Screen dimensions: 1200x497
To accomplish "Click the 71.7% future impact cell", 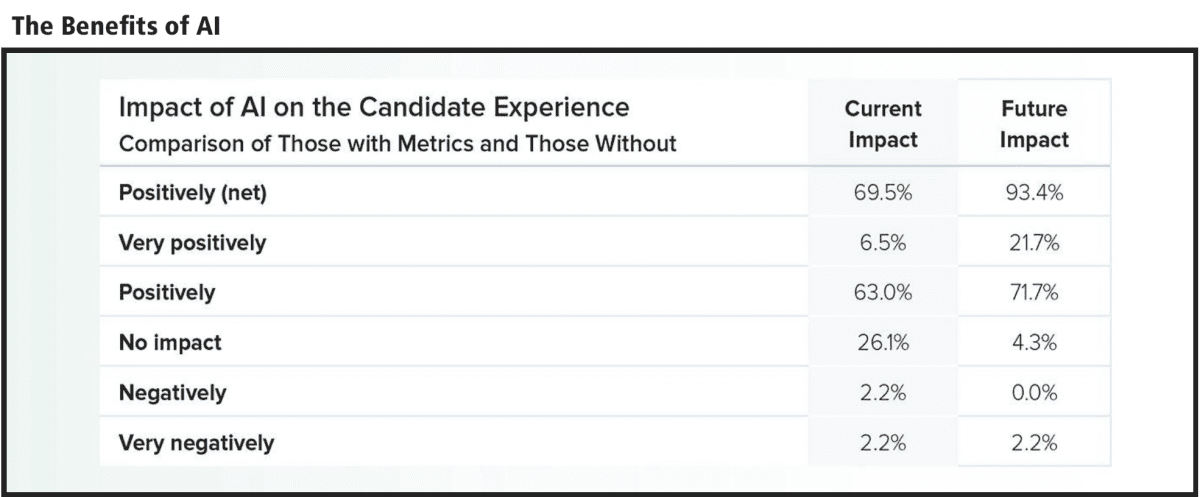I will 1034,293.
